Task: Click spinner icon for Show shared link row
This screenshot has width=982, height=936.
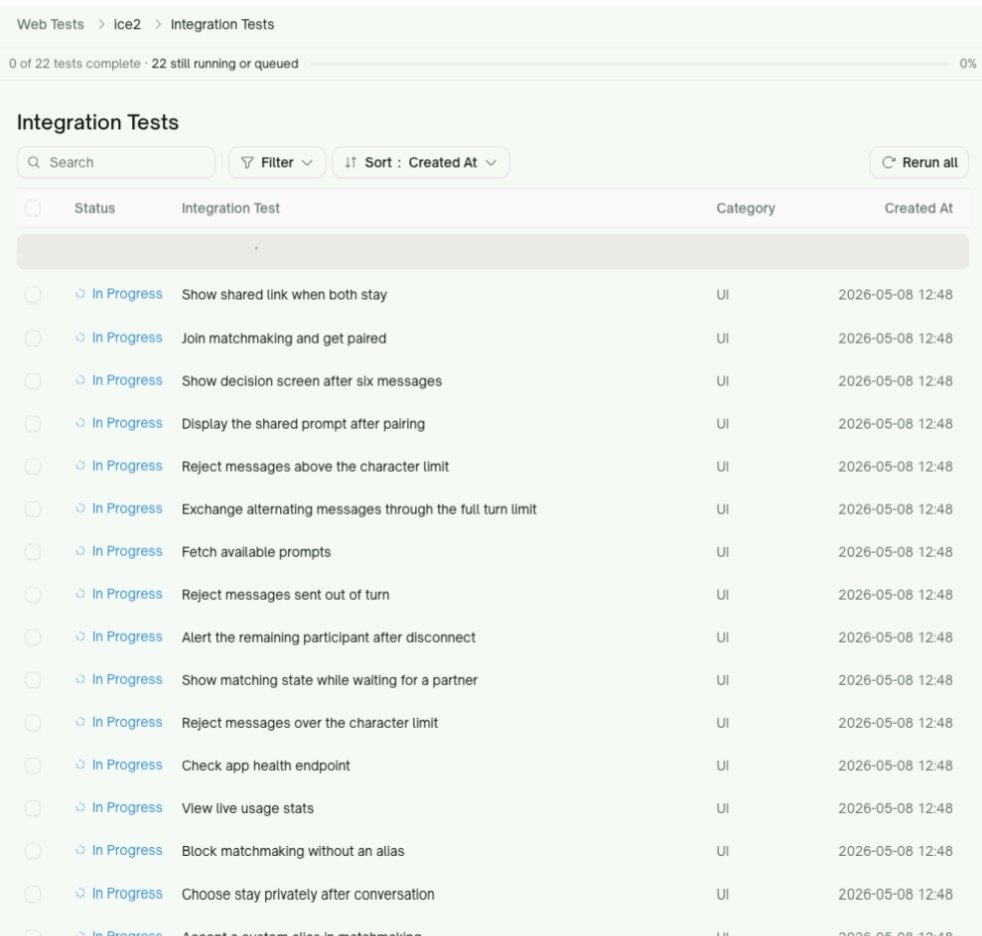Action: 80,294
